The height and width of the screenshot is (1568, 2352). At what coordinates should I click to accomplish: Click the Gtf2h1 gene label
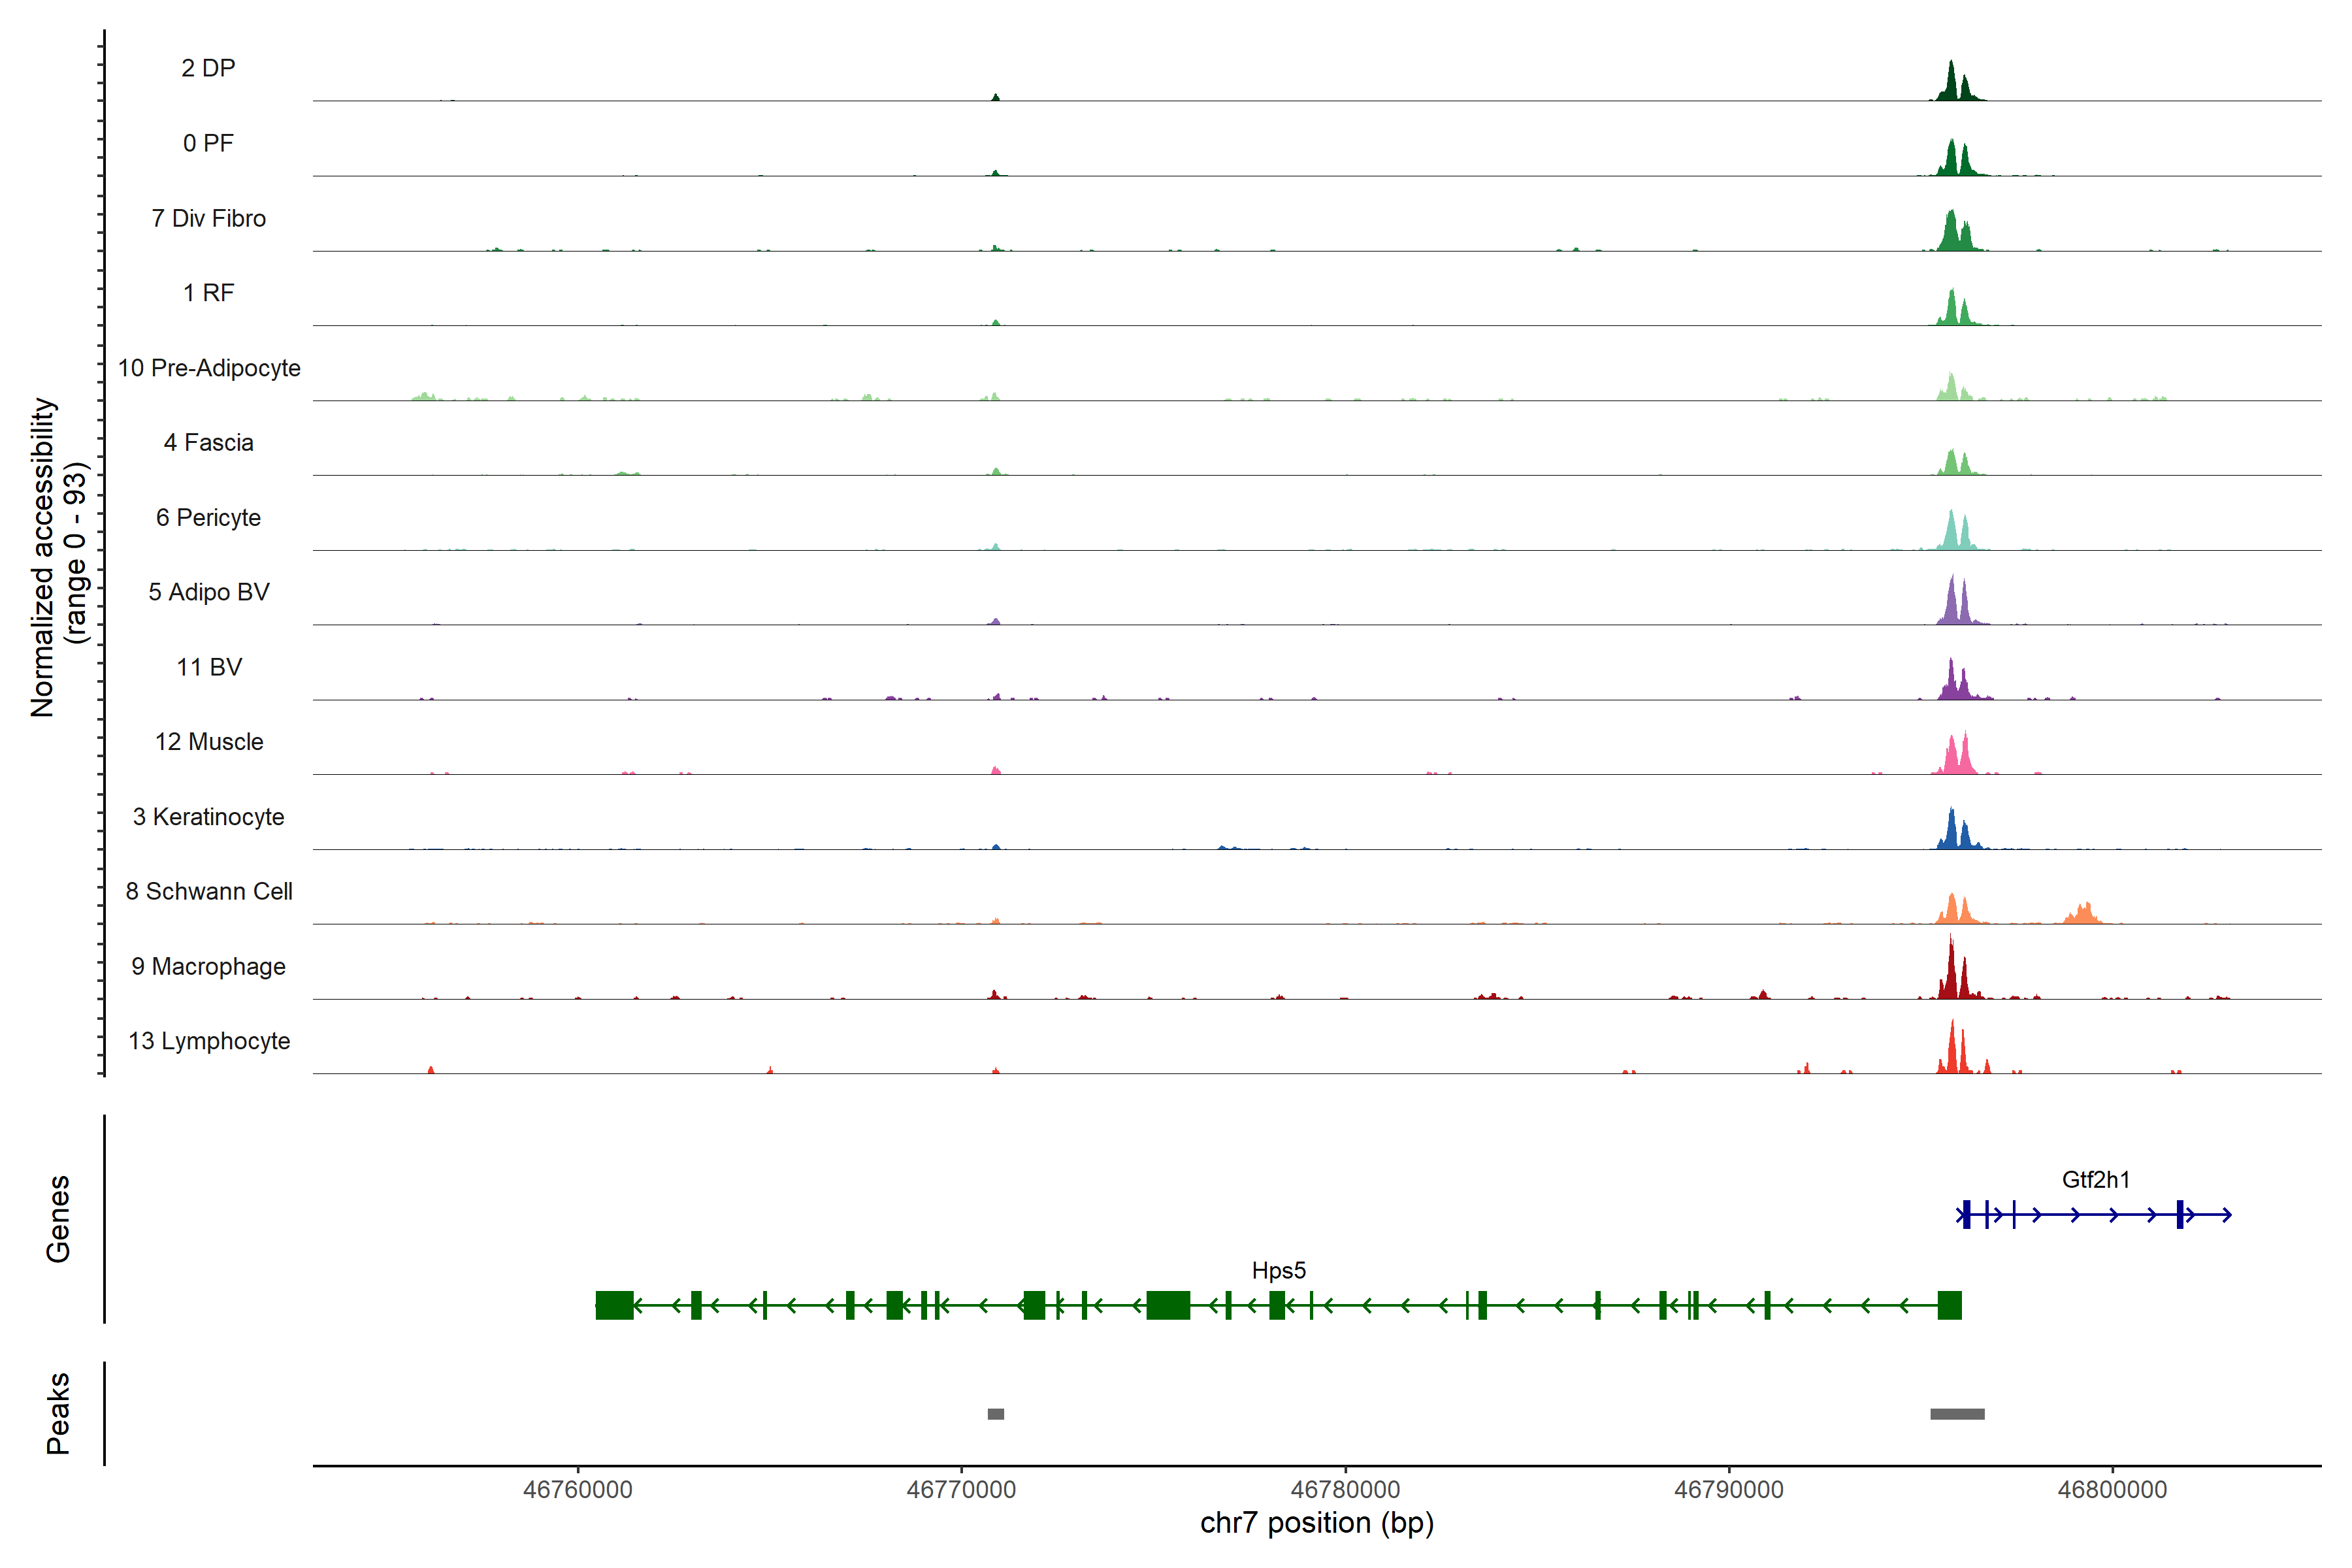(2095, 1179)
